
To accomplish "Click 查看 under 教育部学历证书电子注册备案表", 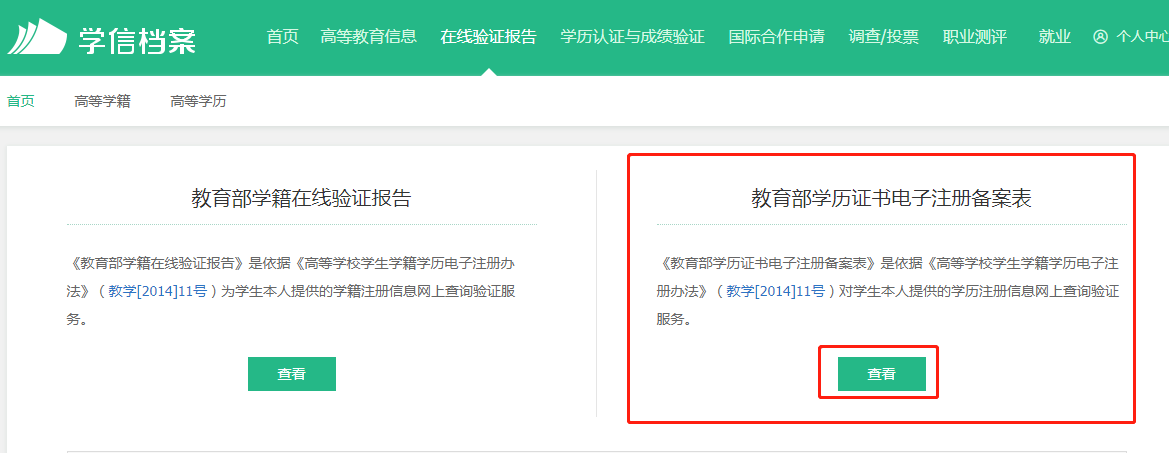I will (x=881, y=374).
